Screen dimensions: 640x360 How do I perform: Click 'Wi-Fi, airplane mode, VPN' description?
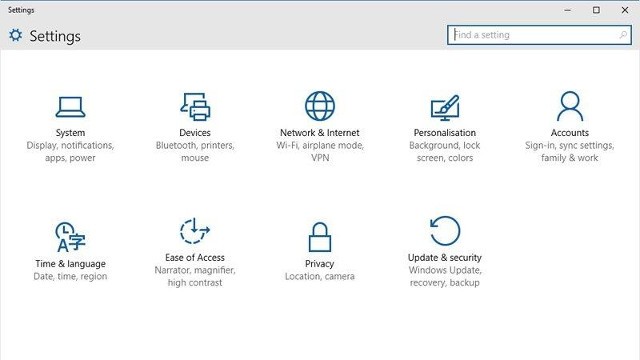click(320, 151)
